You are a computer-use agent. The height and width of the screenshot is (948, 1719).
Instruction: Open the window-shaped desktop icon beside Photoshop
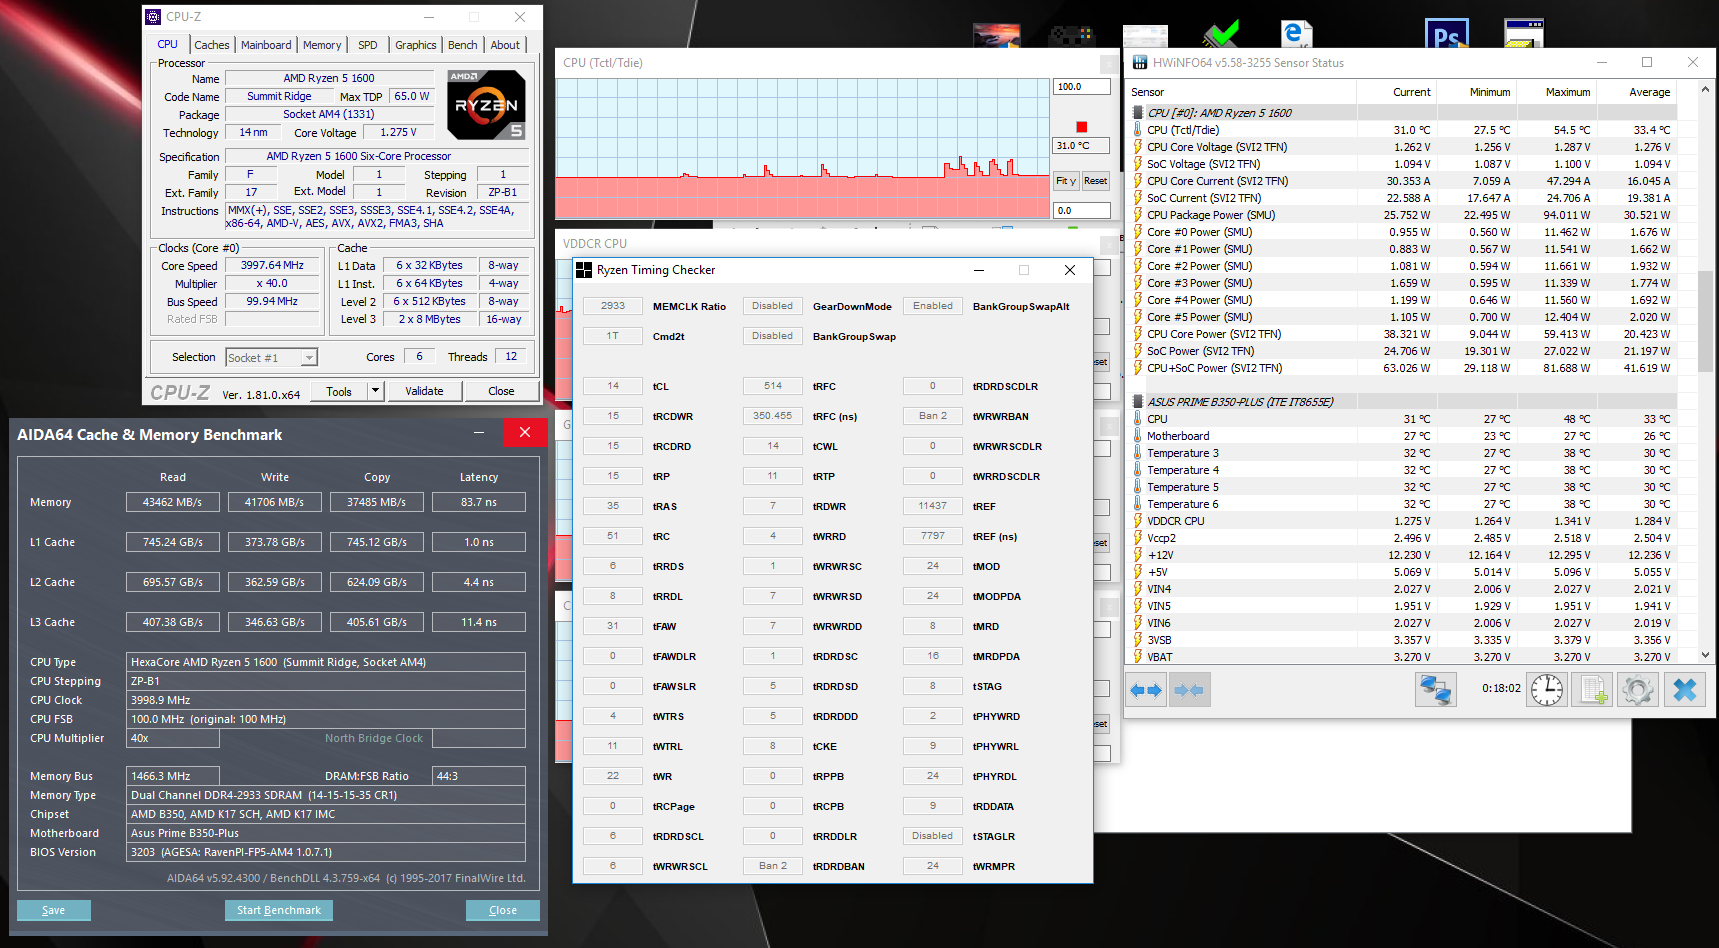click(1524, 34)
